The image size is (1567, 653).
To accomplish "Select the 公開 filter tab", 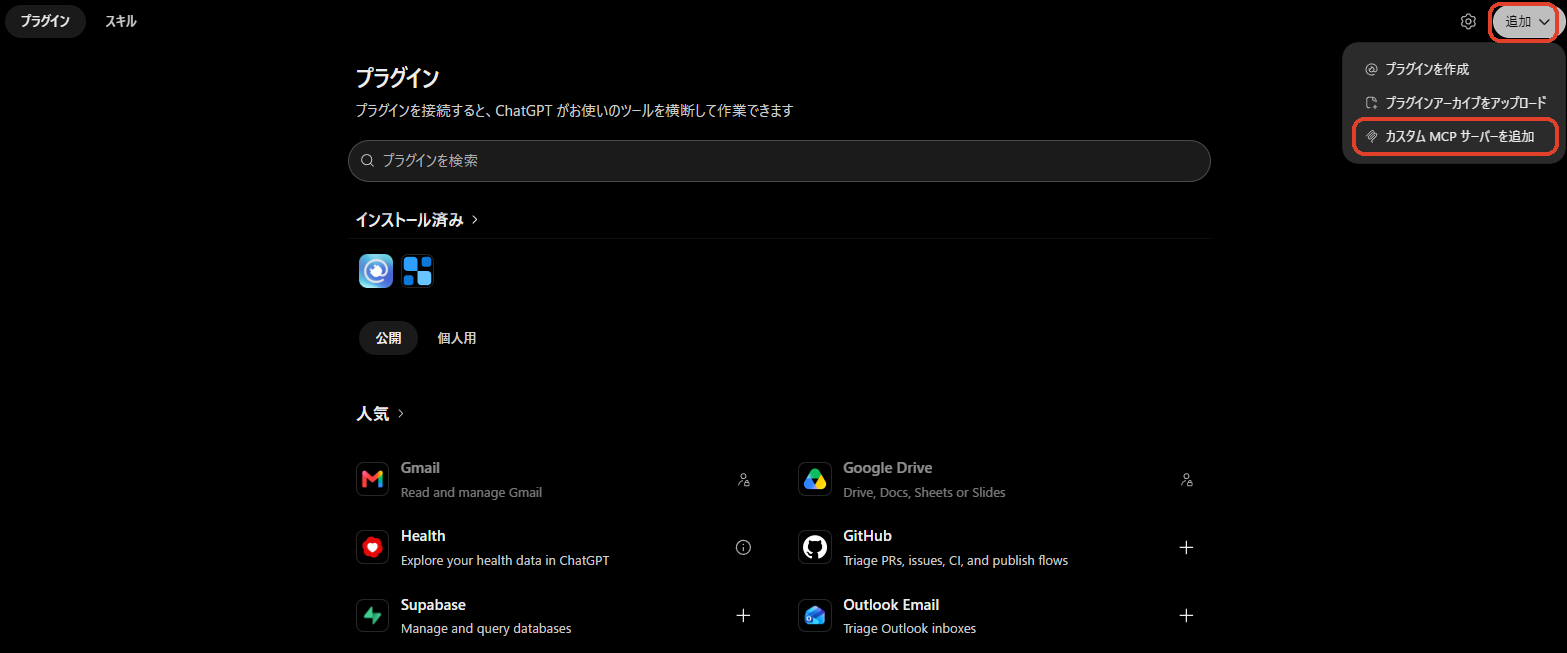I will pyautogui.click(x=389, y=338).
